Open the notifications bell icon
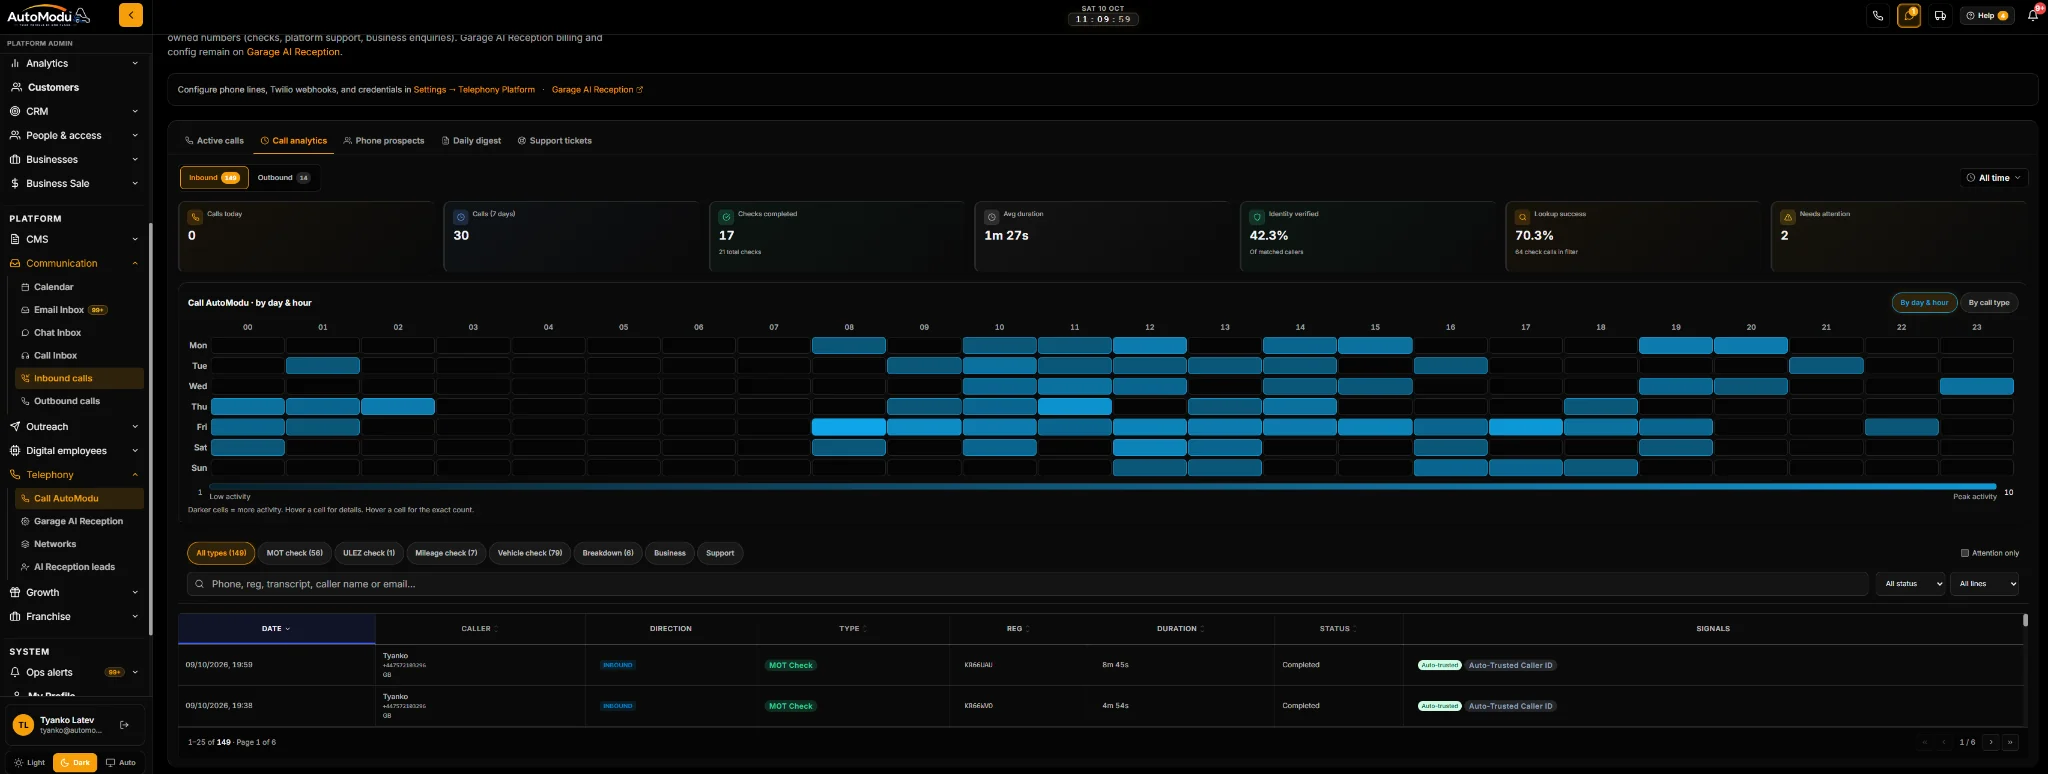 2033,15
